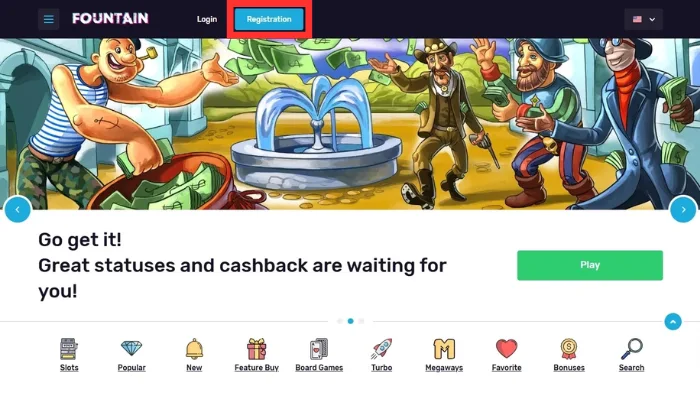Click the FOUNTAIN logo
700x400 pixels.
110,18
